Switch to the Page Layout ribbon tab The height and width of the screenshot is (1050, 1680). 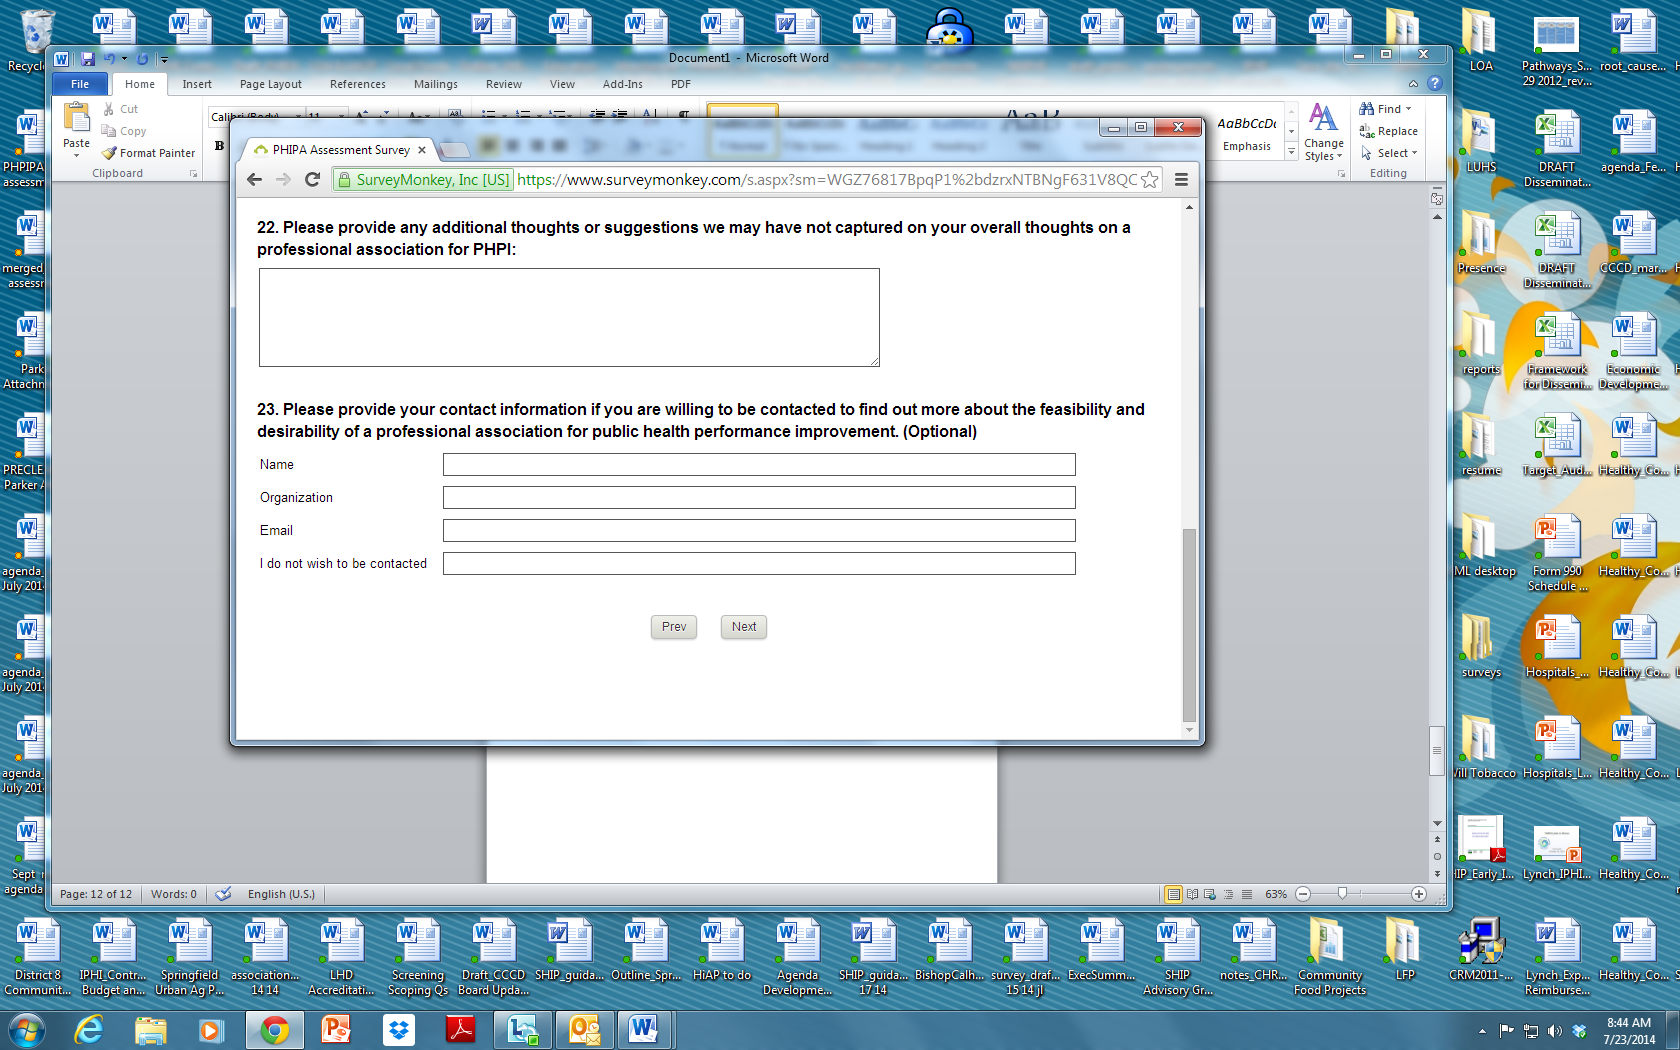[270, 84]
